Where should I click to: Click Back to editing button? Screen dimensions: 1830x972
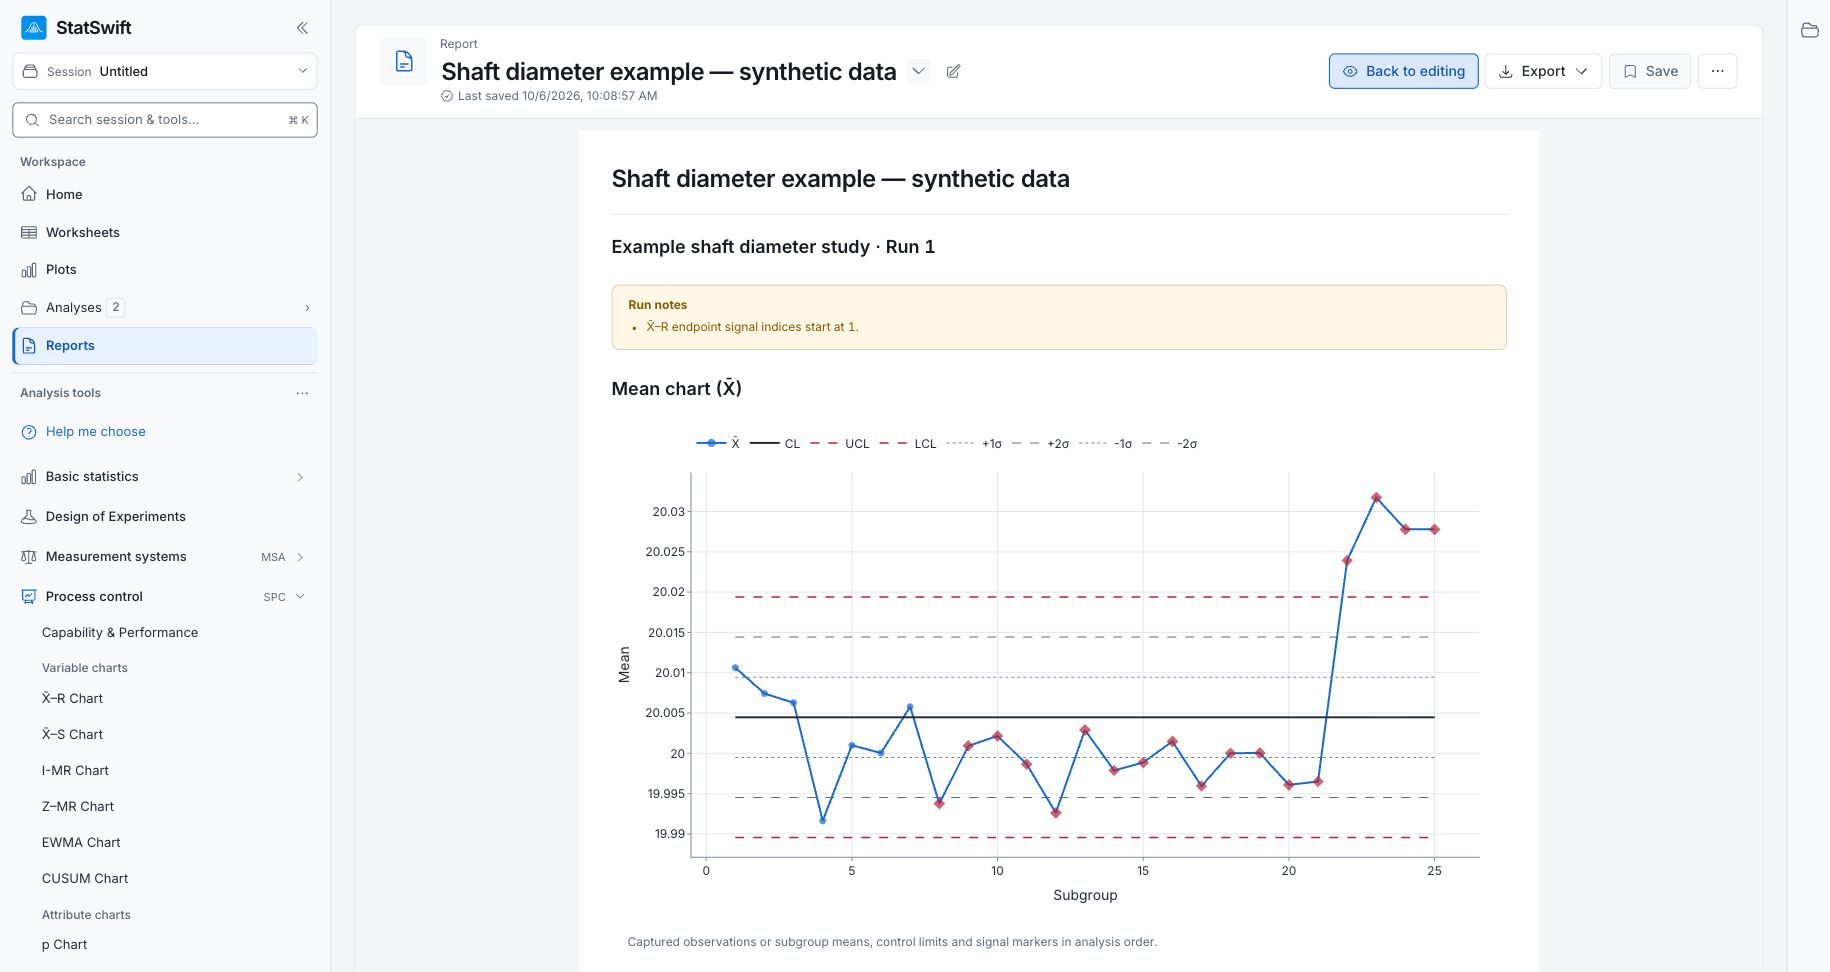1403,71
